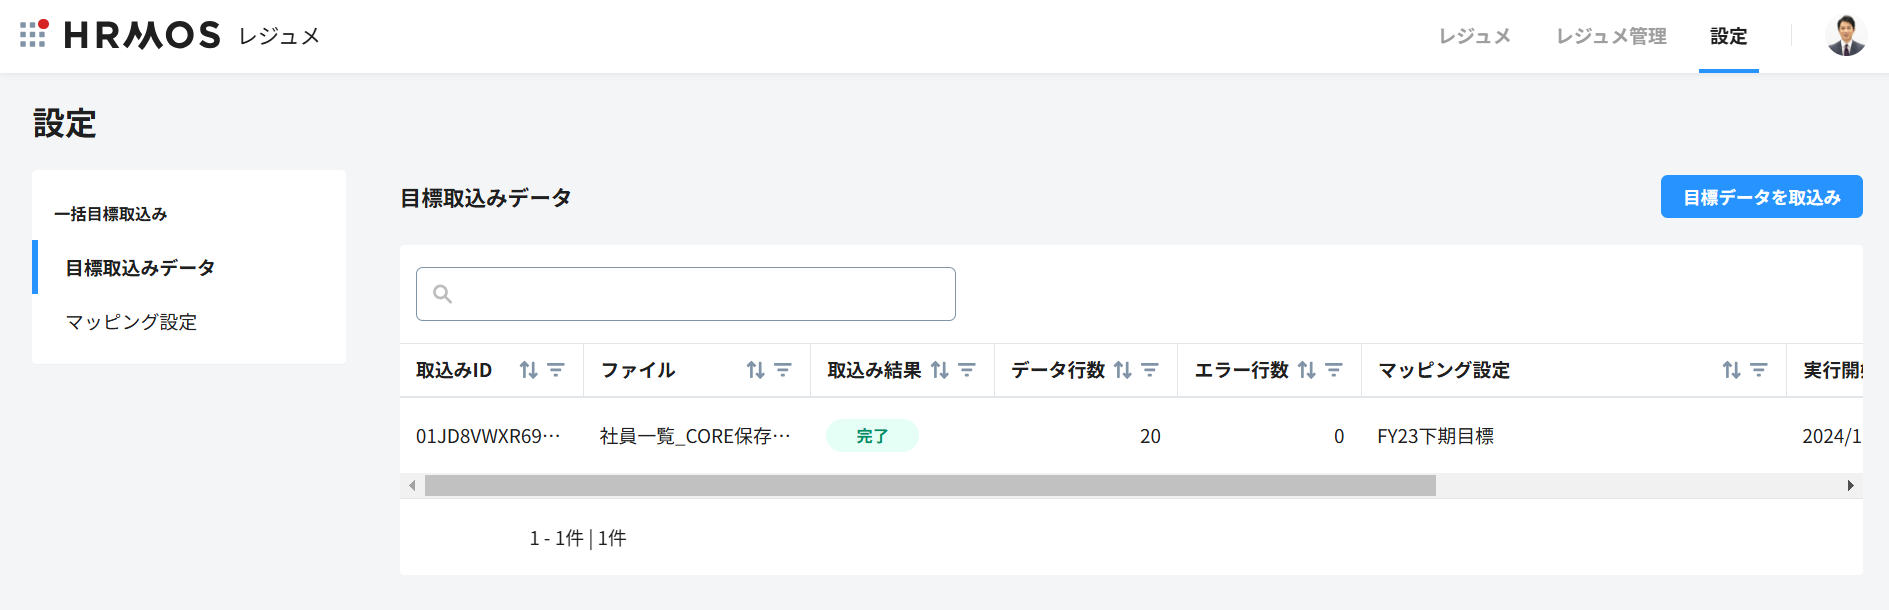This screenshot has height=610, width=1889.
Task: Open the HRMOS app grid launcher
Action: pos(33,35)
